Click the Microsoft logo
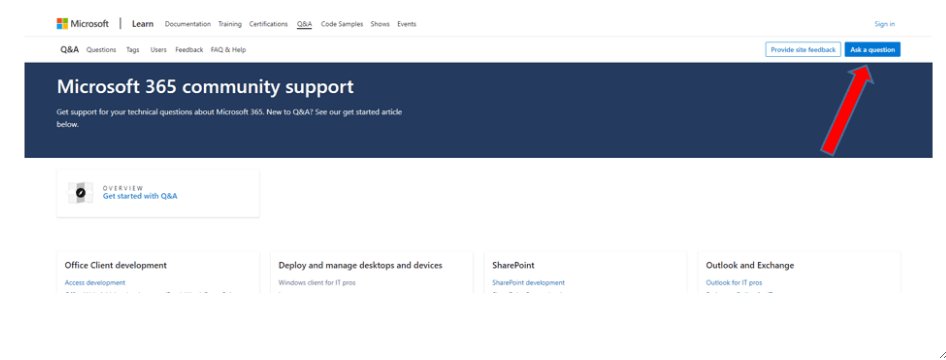The width and height of the screenshot is (946, 360). (x=83, y=24)
